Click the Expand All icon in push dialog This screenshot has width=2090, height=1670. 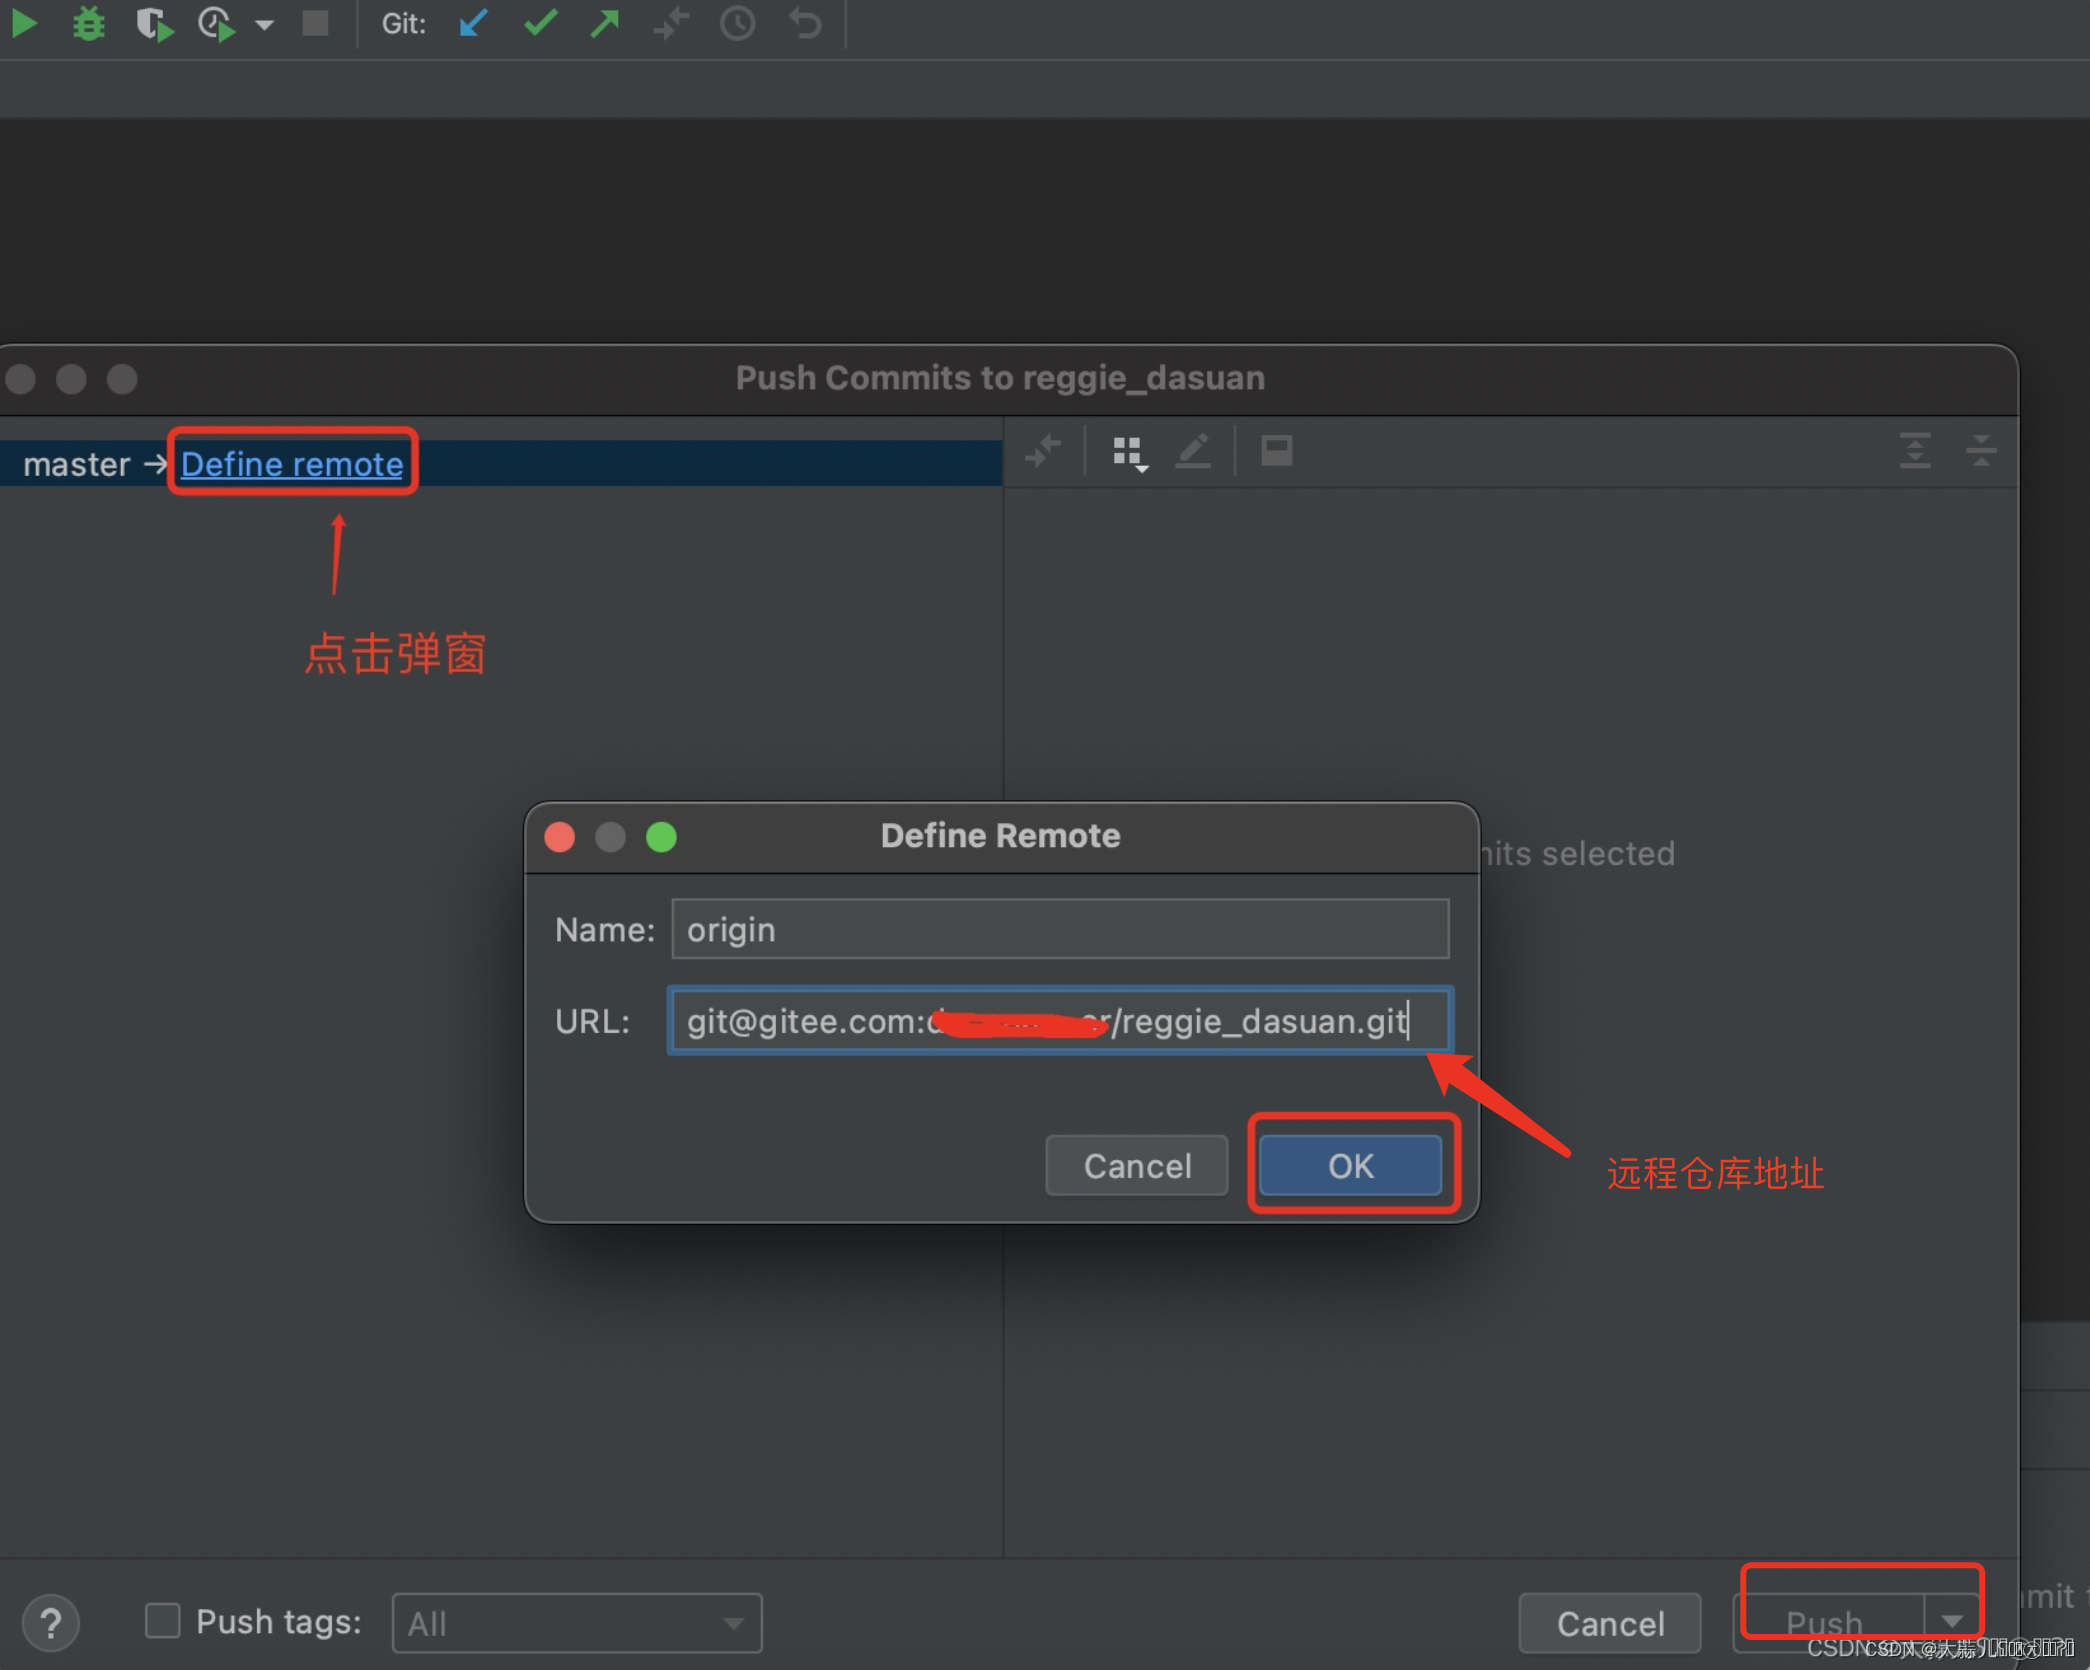pyautogui.click(x=1914, y=451)
